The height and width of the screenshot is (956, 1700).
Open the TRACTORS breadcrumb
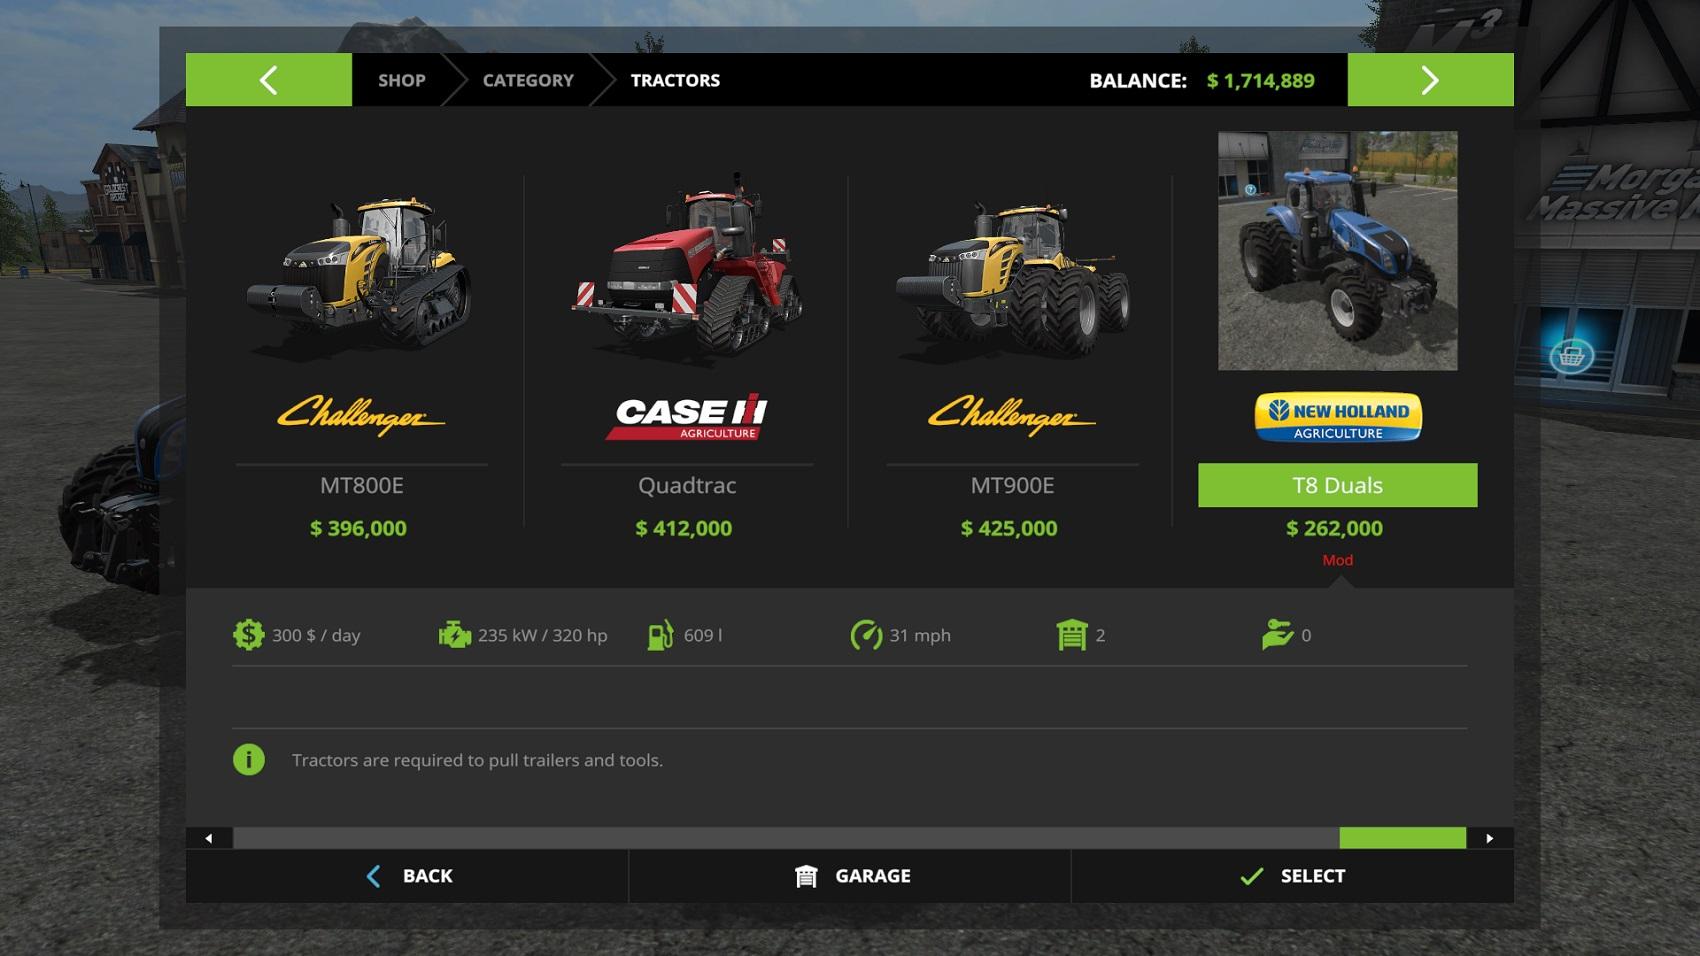tap(675, 80)
